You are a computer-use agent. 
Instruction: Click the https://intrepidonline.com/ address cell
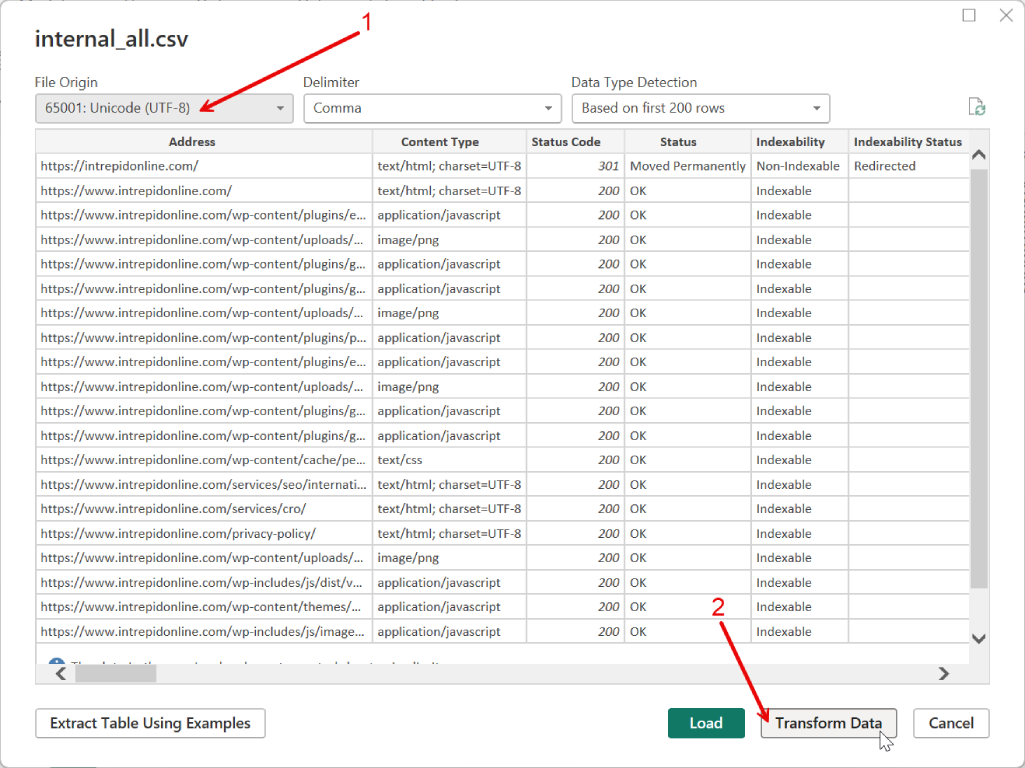[x=204, y=166]
